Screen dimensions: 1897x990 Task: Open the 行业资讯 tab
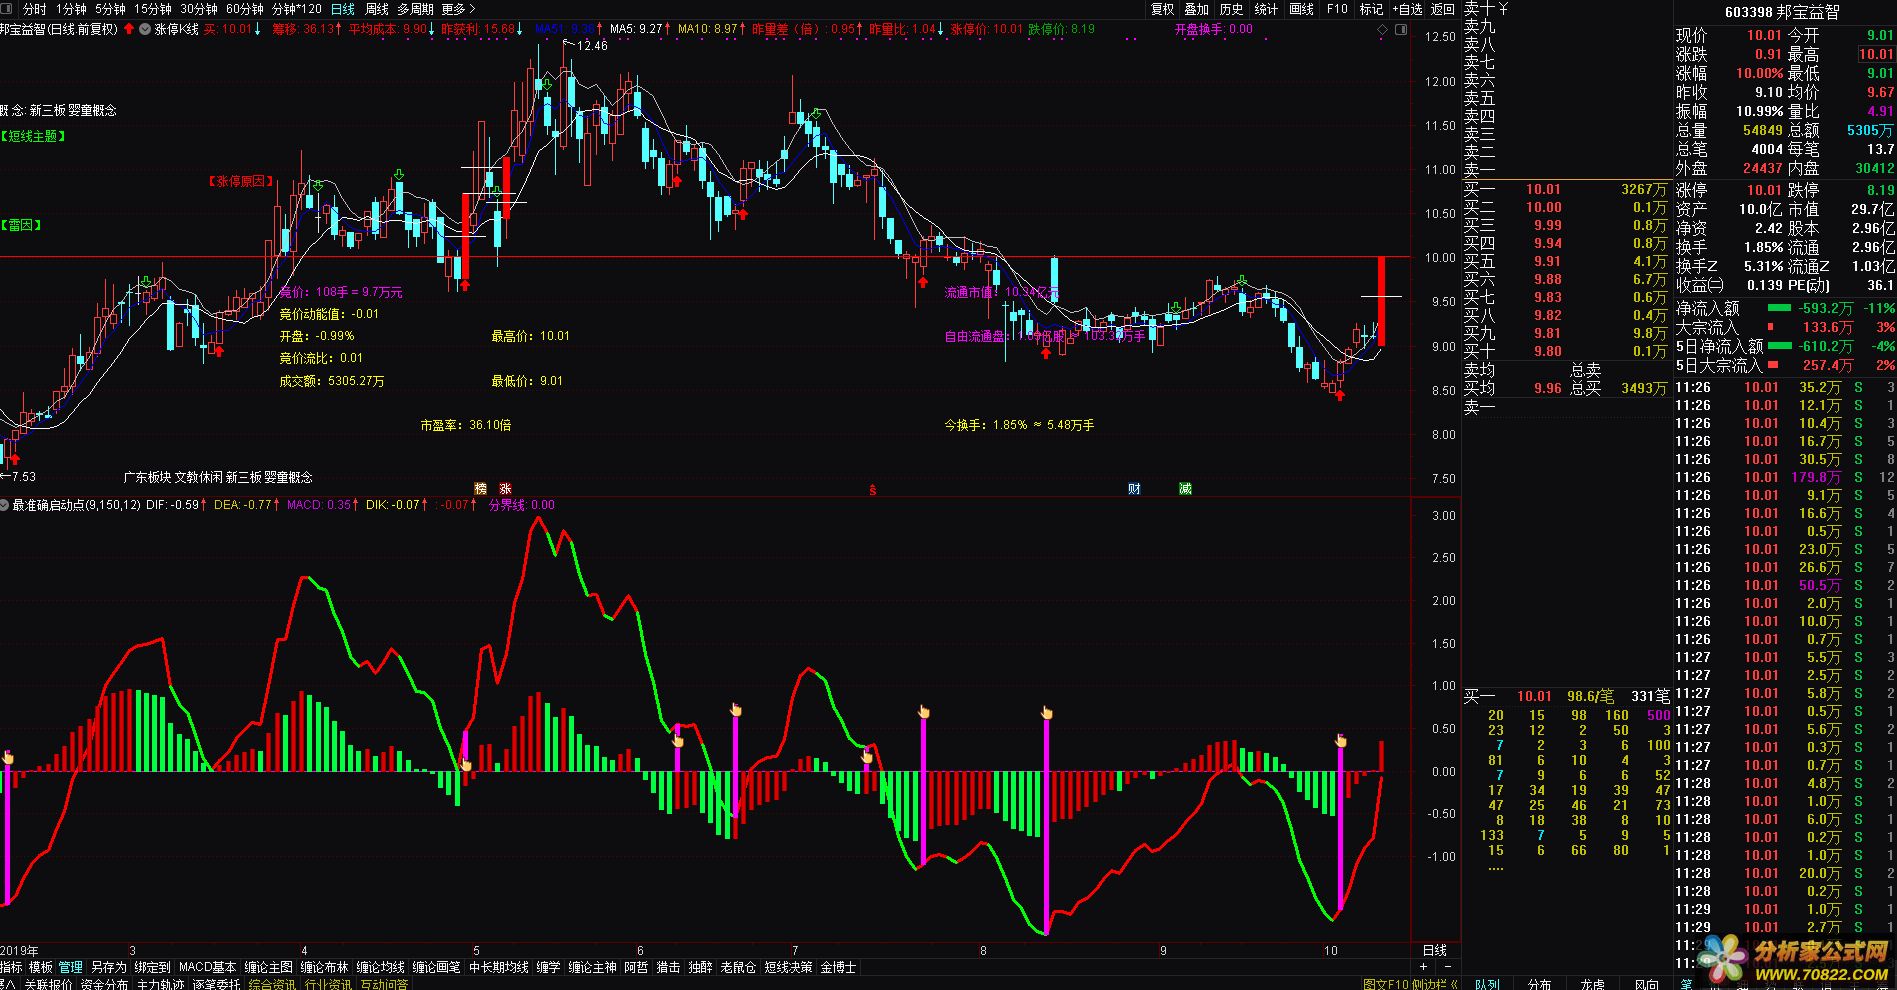coord(328,984)
